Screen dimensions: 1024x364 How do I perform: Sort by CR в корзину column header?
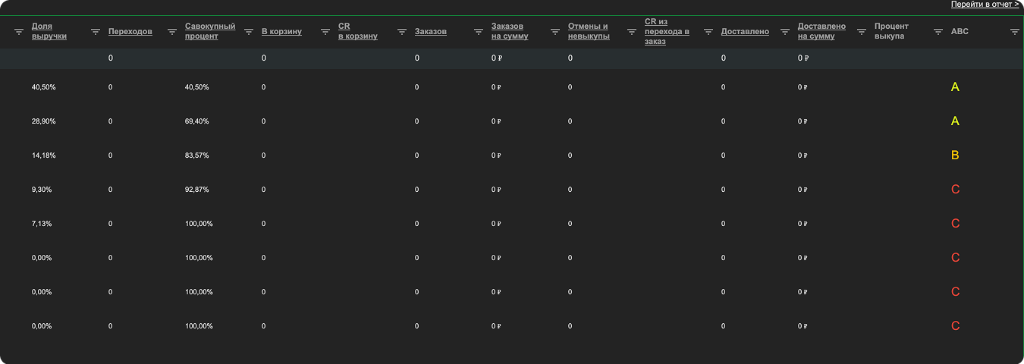click(x=358, y=31)
